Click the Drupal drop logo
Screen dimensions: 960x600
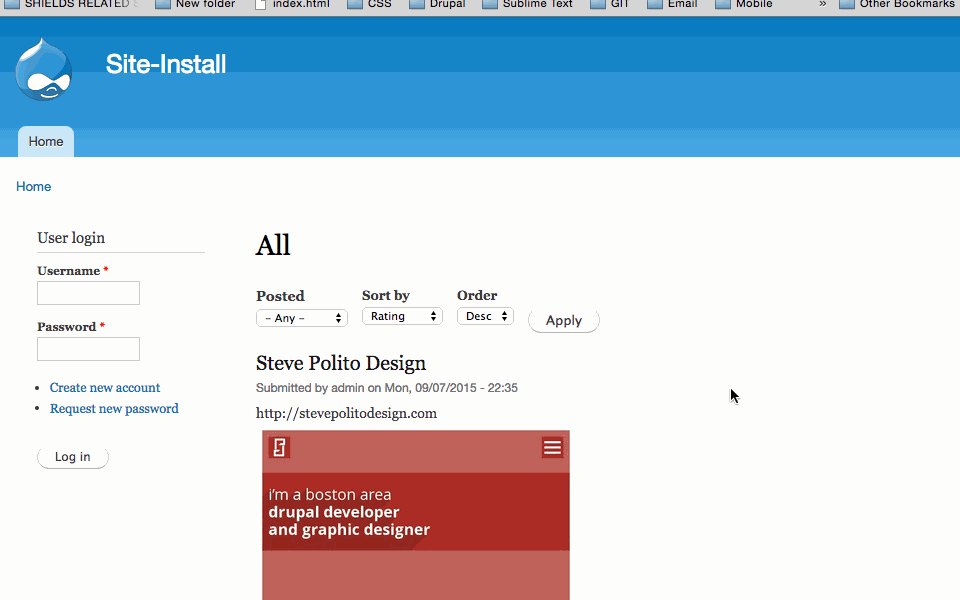43,69
